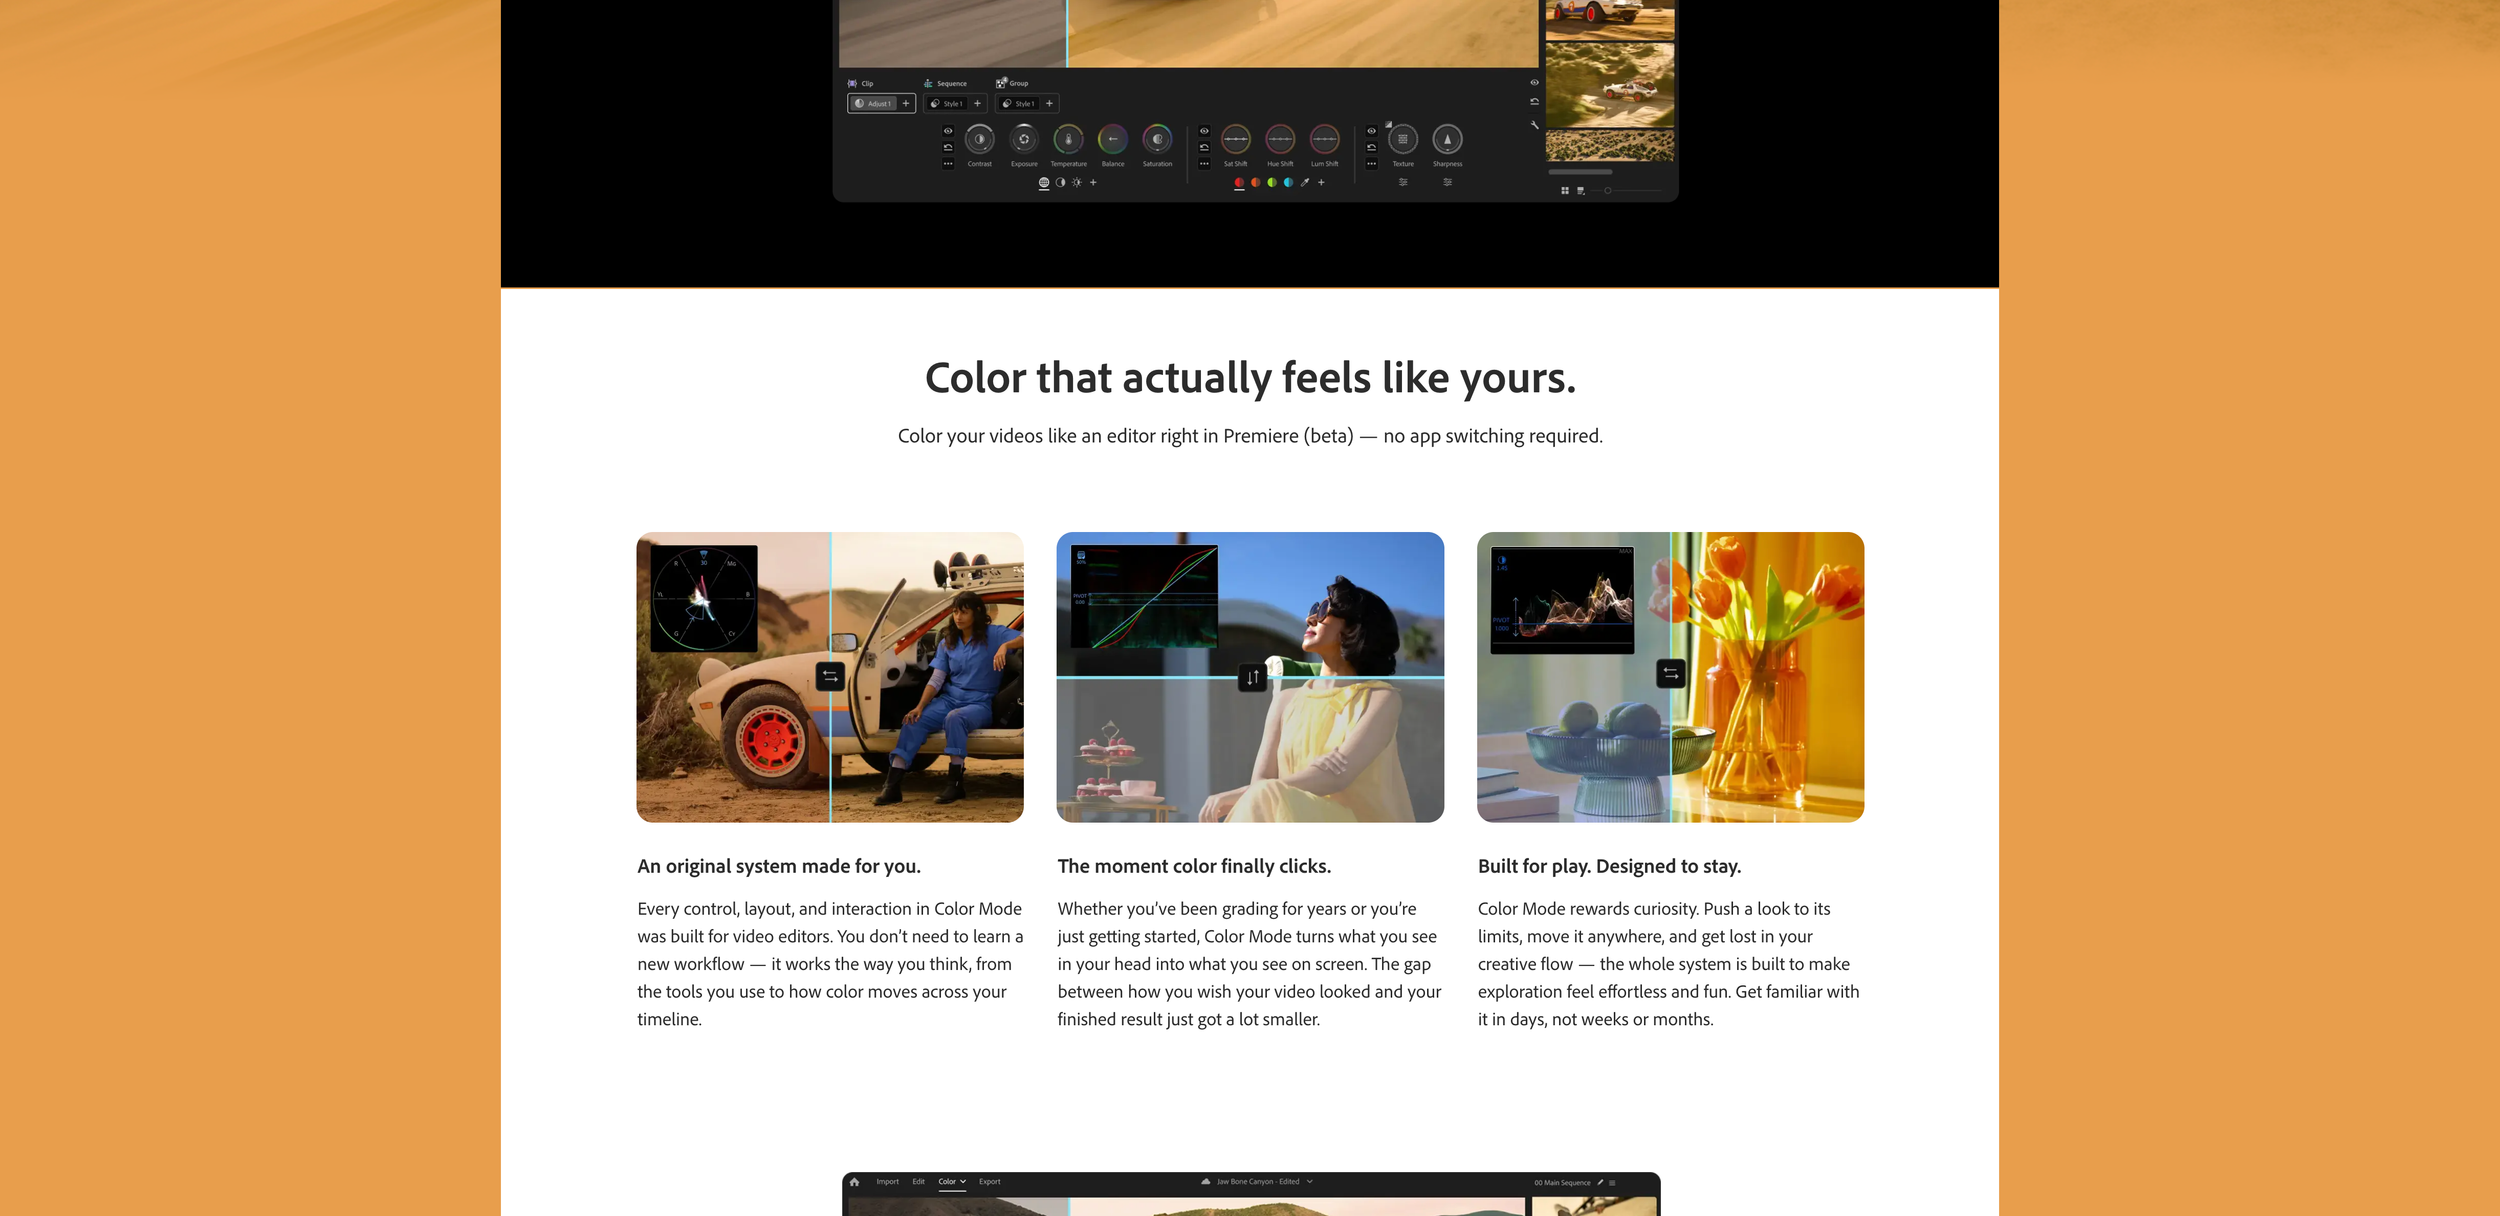Click the globe icon below Exposure
Screen dimensions: 2500x1216
click(1043, 183)
